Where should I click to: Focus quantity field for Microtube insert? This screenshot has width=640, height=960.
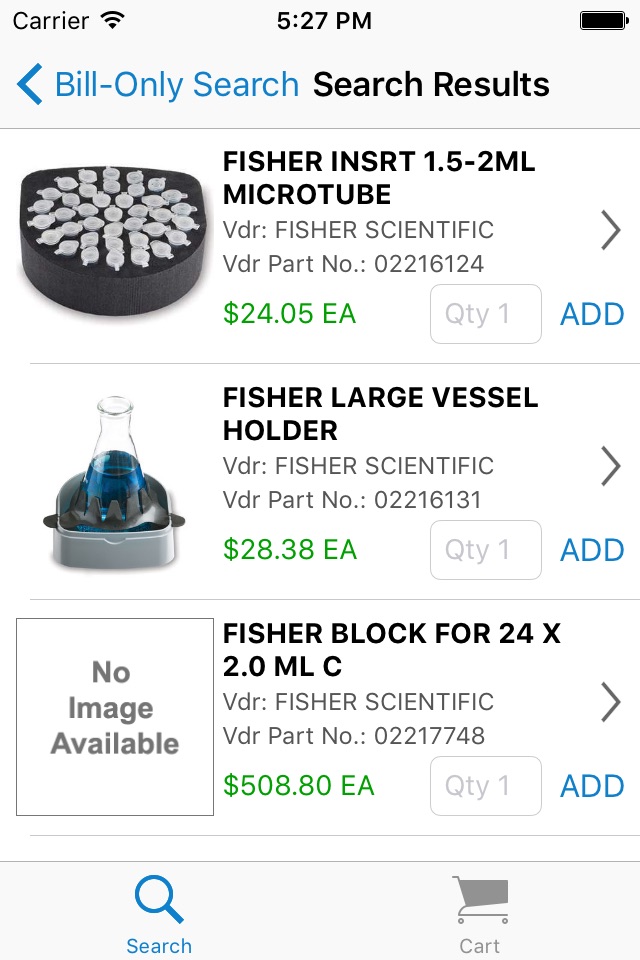(x=486, y=314)
